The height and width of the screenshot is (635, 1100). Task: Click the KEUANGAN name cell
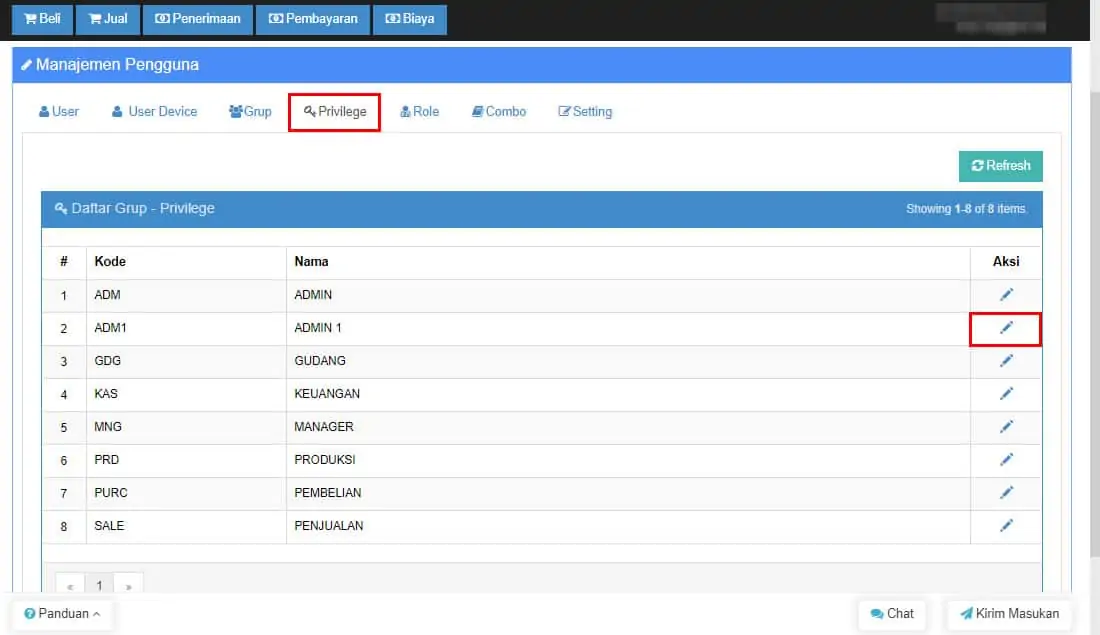628,394
